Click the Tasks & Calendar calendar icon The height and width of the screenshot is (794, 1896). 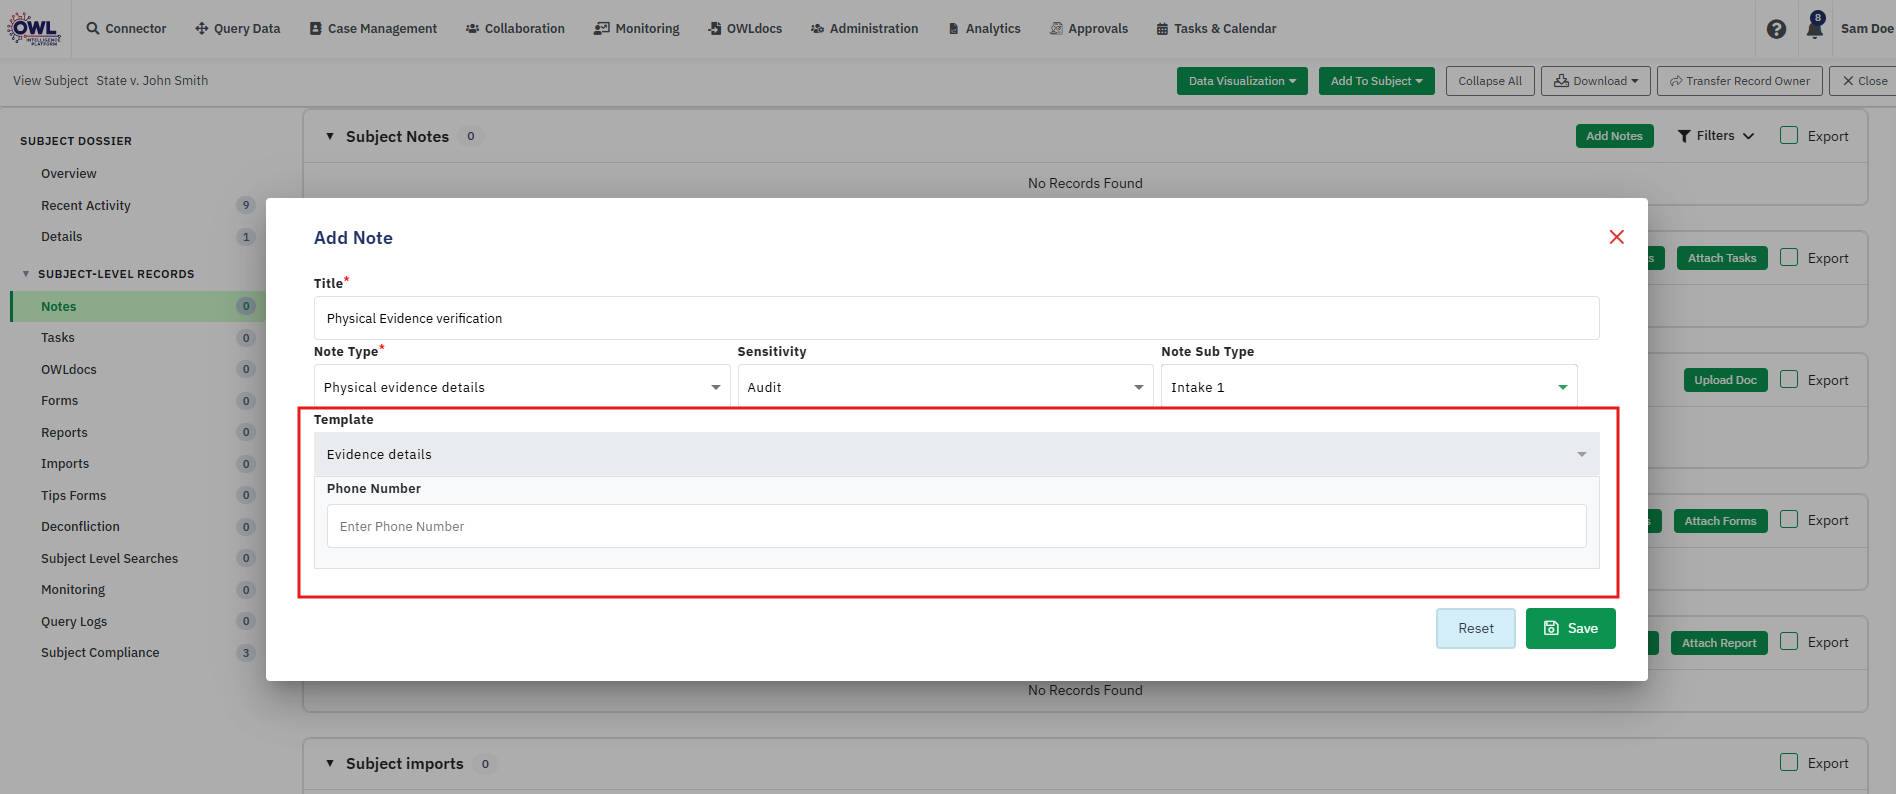(1162, 28)
